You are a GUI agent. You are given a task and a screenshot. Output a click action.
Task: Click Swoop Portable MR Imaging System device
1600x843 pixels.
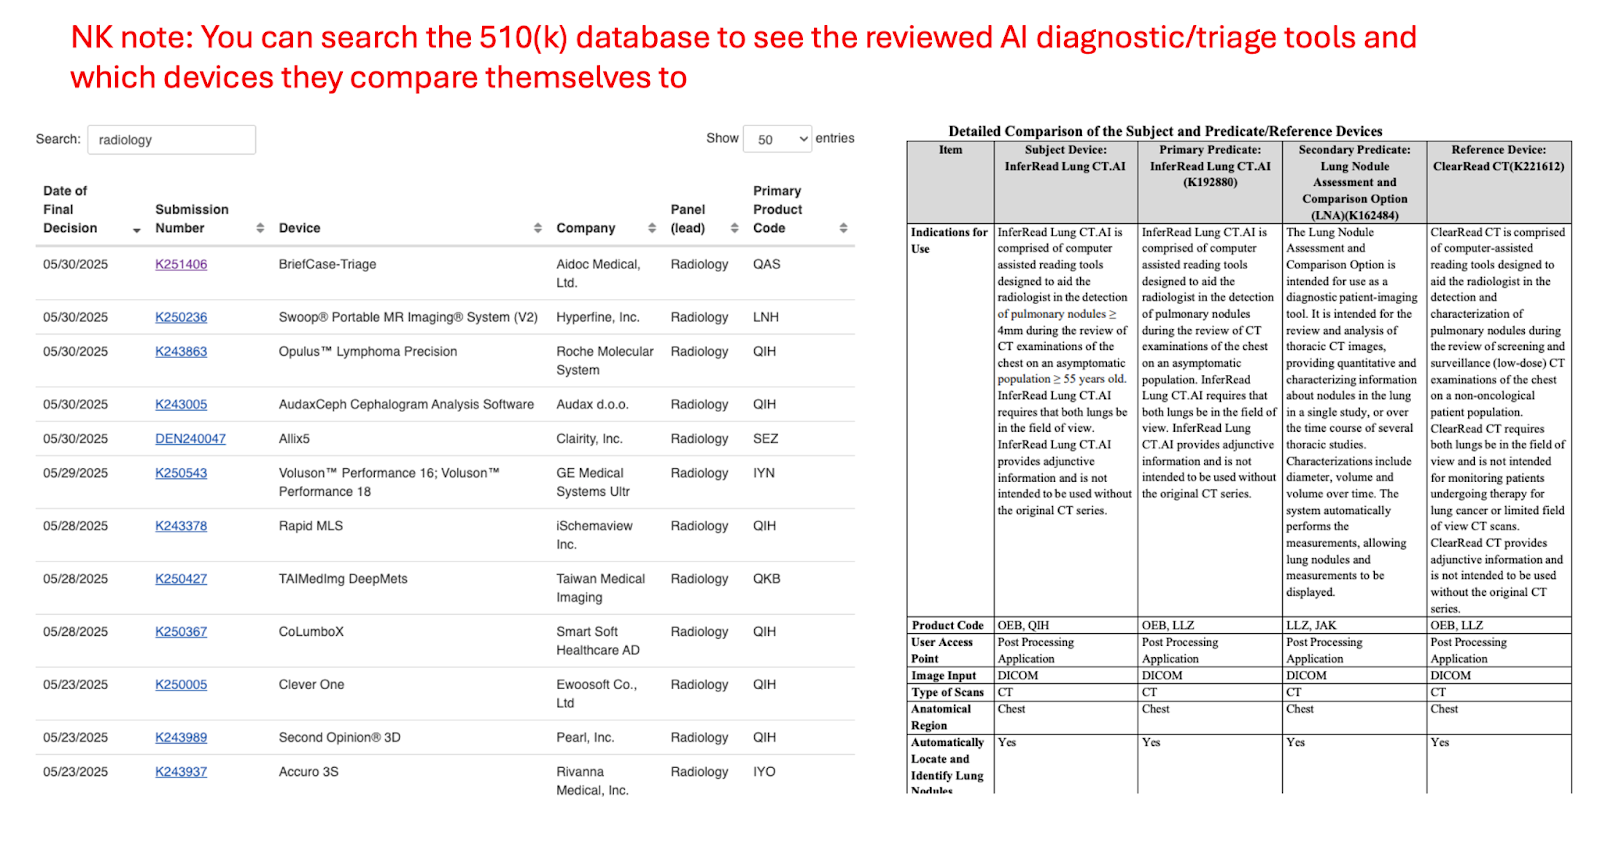(x=408, y=317)
